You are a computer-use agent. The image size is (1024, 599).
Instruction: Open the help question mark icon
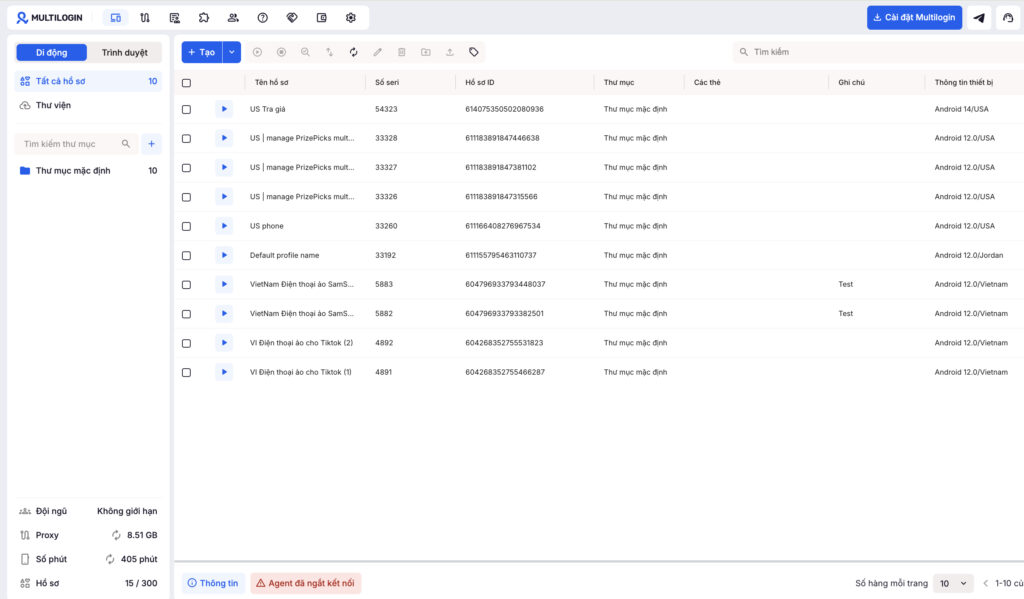tap(262, 18)
